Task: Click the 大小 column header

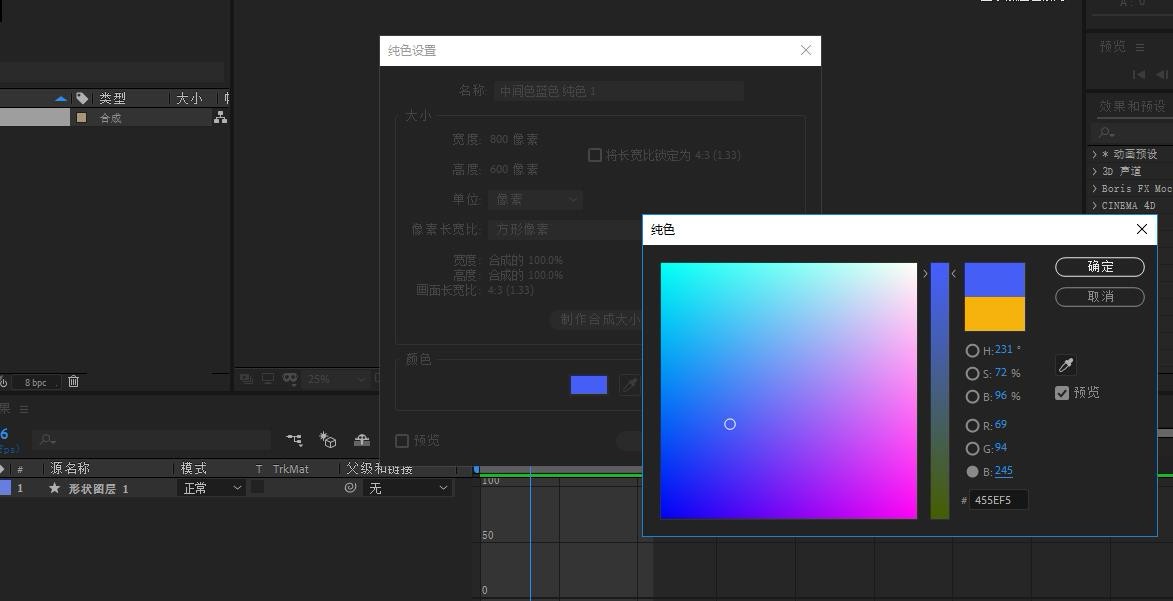Action: coord(189,98)
